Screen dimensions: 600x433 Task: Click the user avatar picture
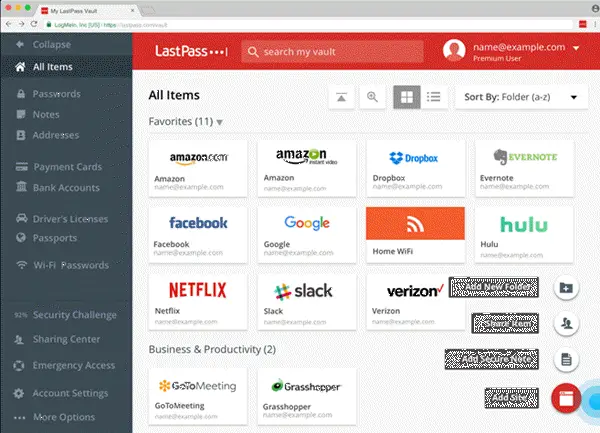pos(454,50)
